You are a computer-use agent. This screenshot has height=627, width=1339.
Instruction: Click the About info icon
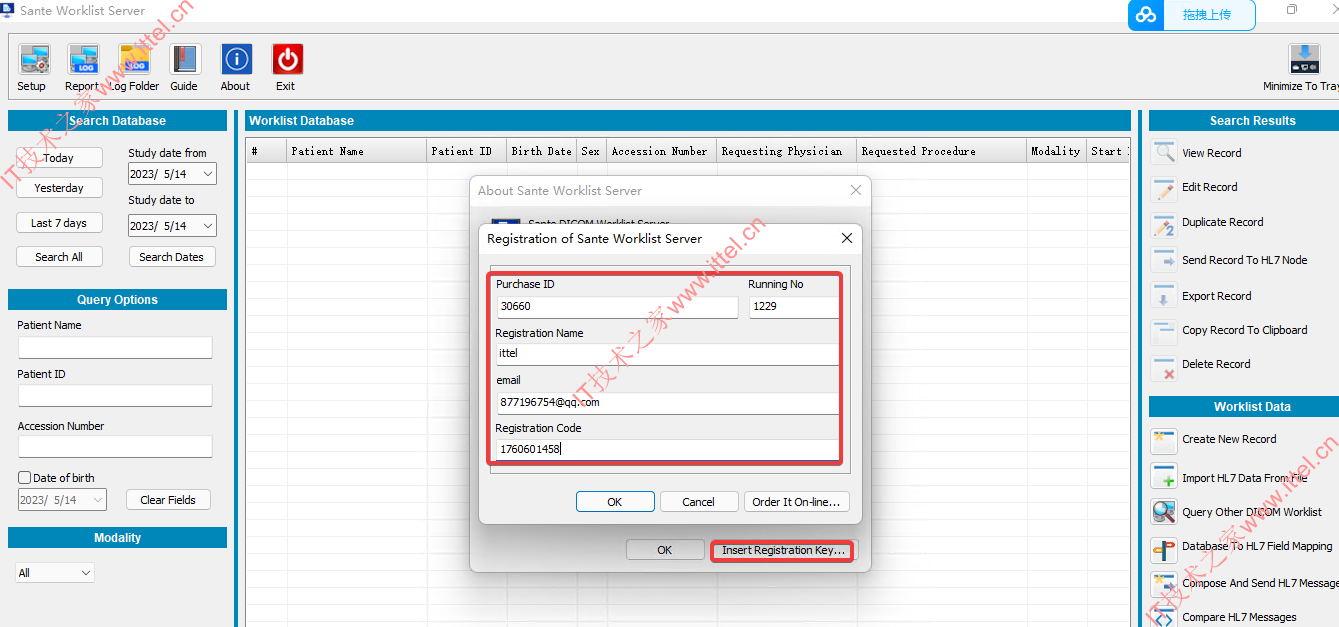coord(236,61)
